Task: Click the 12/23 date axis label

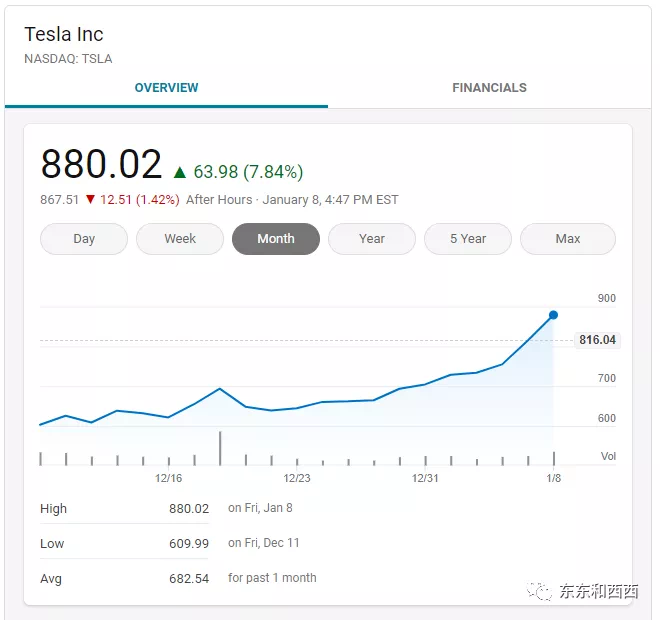Action: click(x=297, y=478)
